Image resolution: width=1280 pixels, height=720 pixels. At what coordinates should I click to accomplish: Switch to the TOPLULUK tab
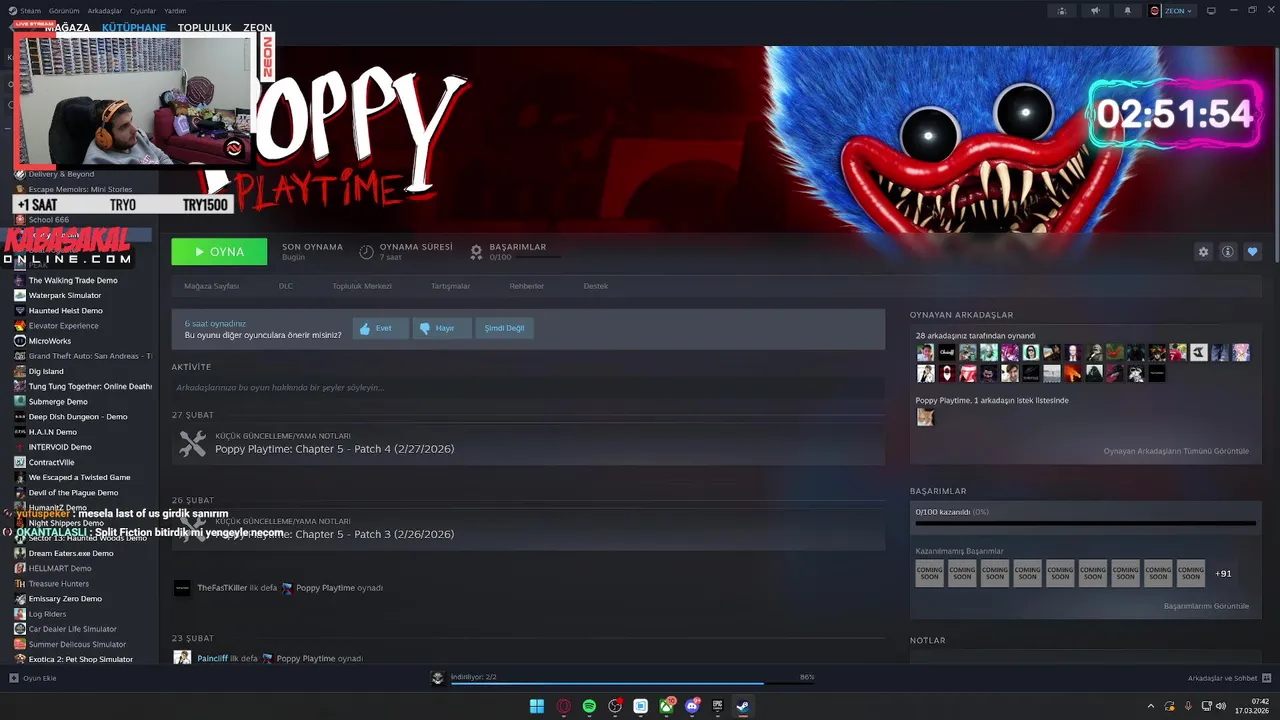coord(205,28)
